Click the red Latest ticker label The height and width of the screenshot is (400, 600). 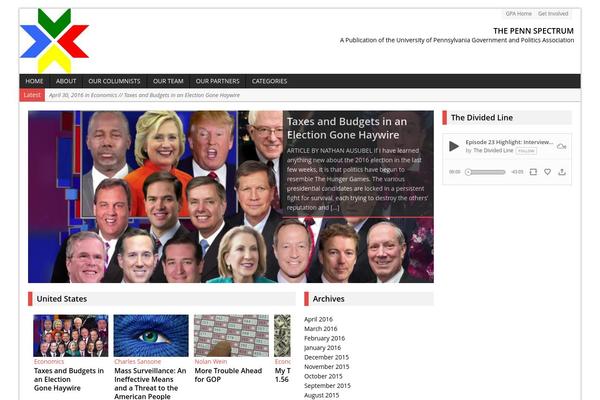point(32,95)
